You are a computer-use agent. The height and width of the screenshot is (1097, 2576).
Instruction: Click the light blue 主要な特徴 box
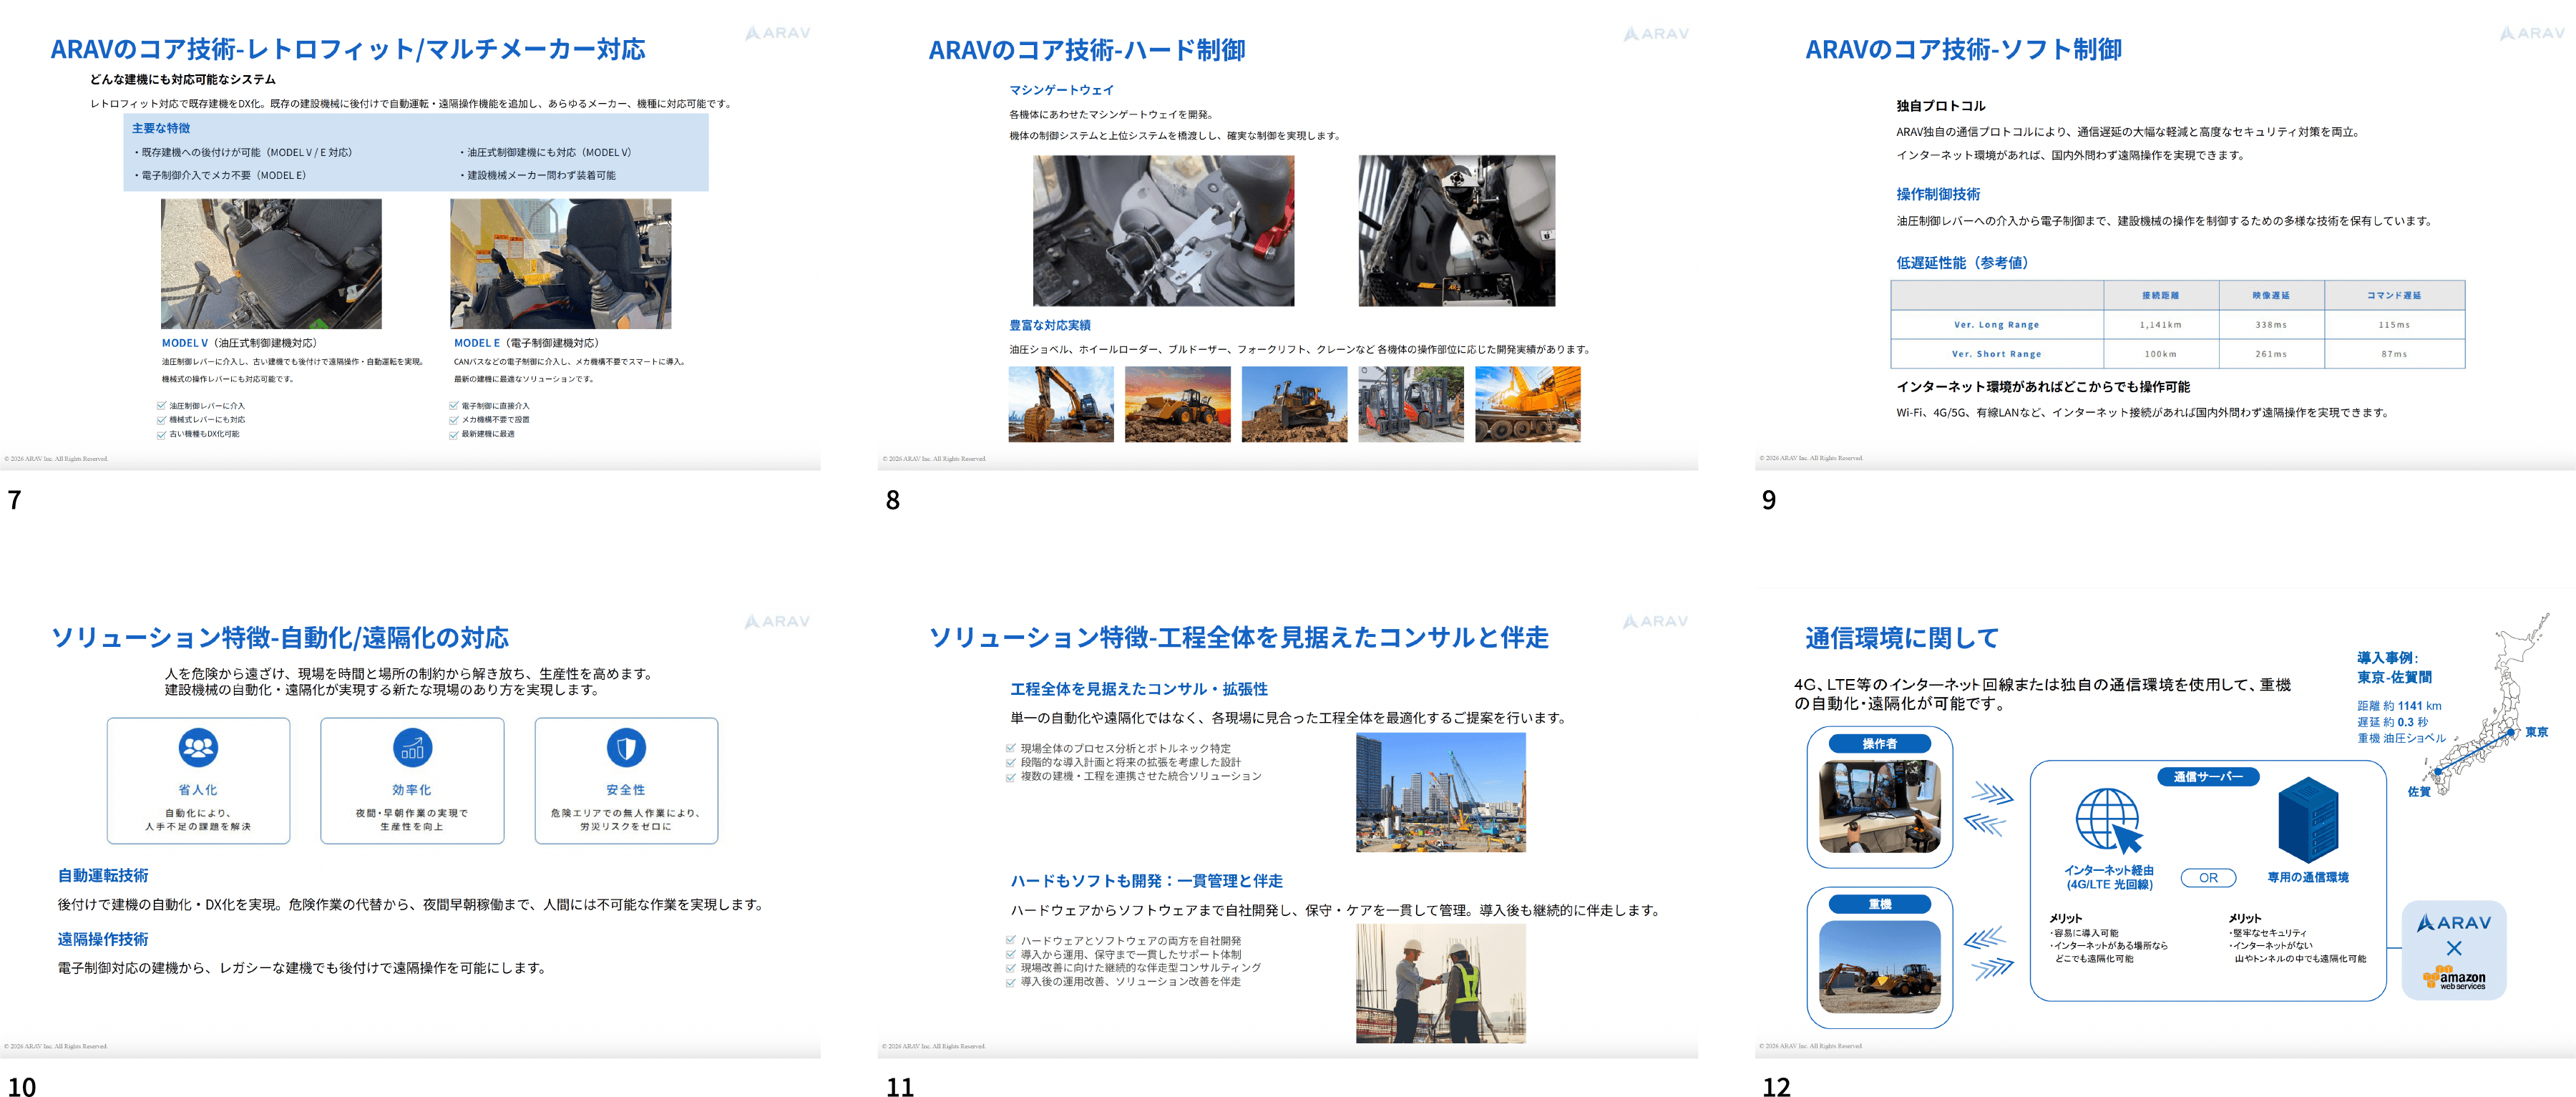(x=416, y=152)
